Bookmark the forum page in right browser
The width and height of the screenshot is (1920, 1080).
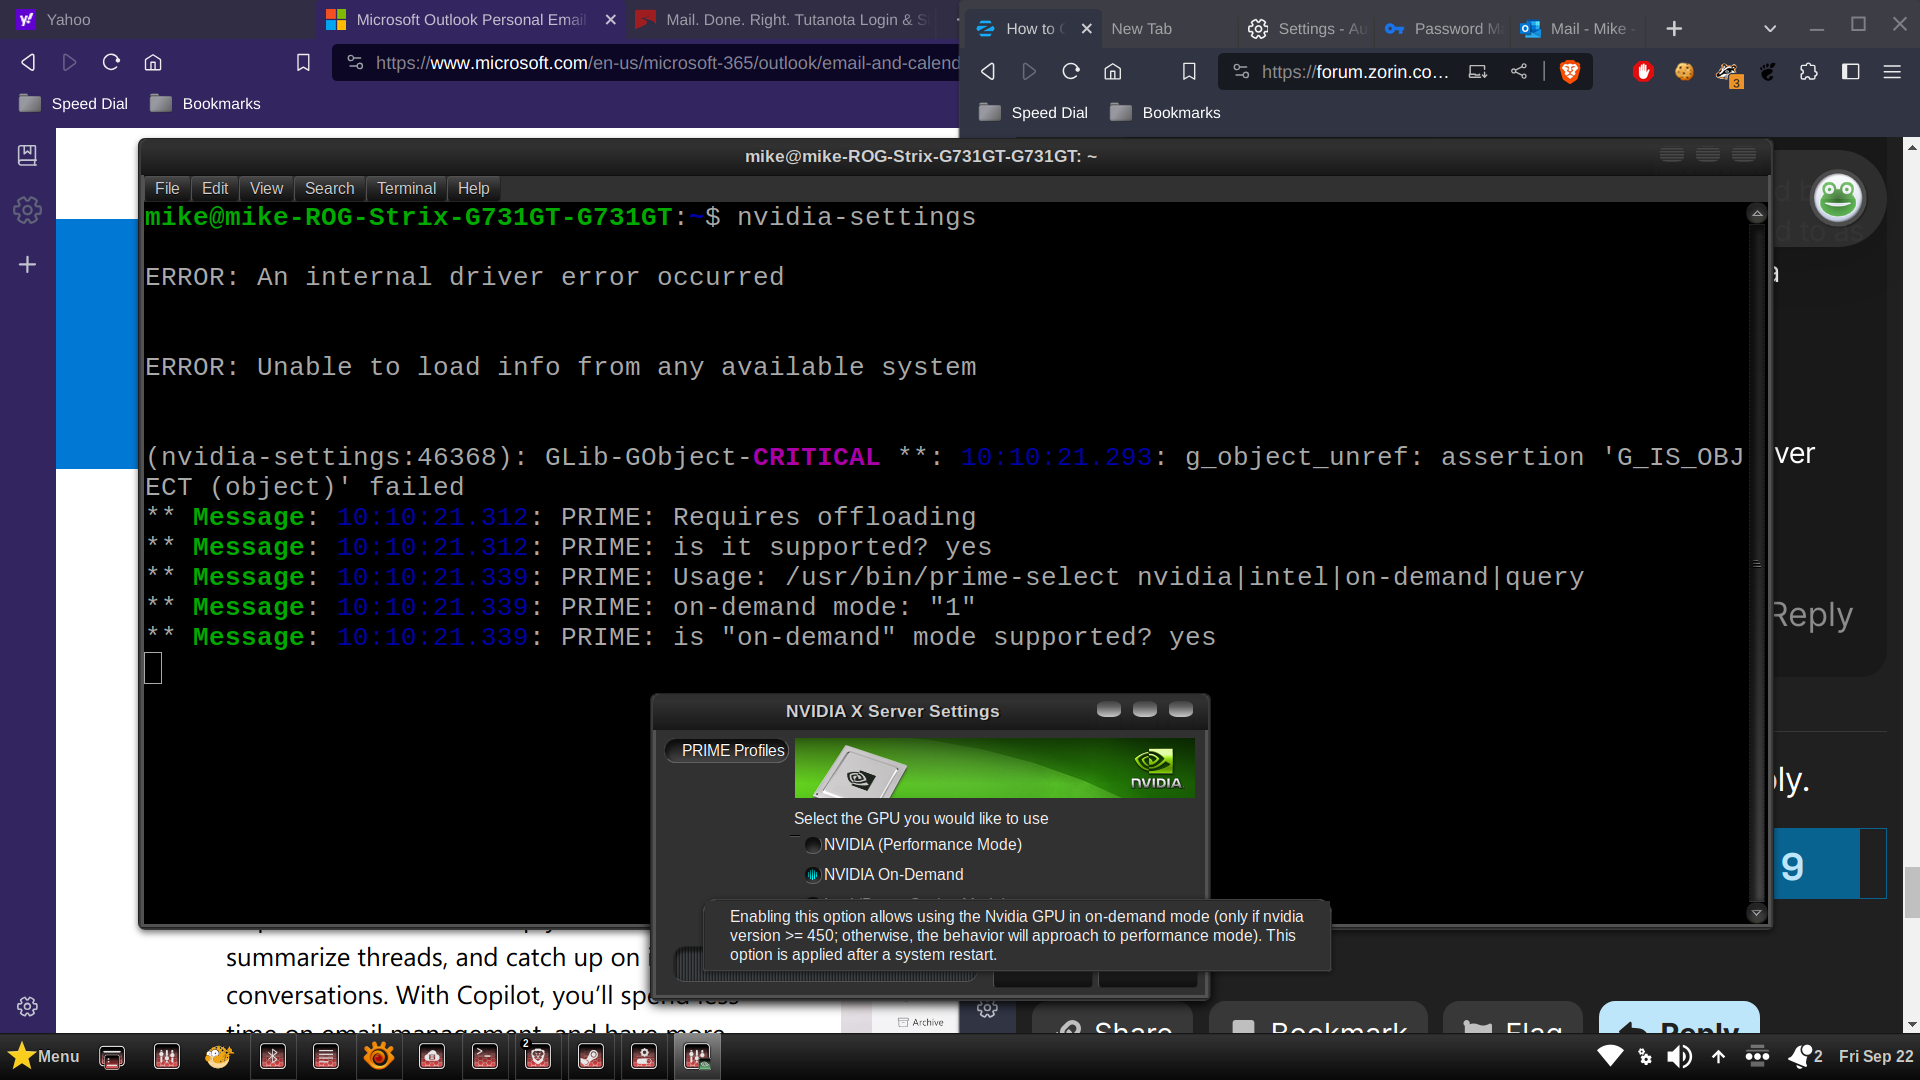click(x=1189, y=71)
